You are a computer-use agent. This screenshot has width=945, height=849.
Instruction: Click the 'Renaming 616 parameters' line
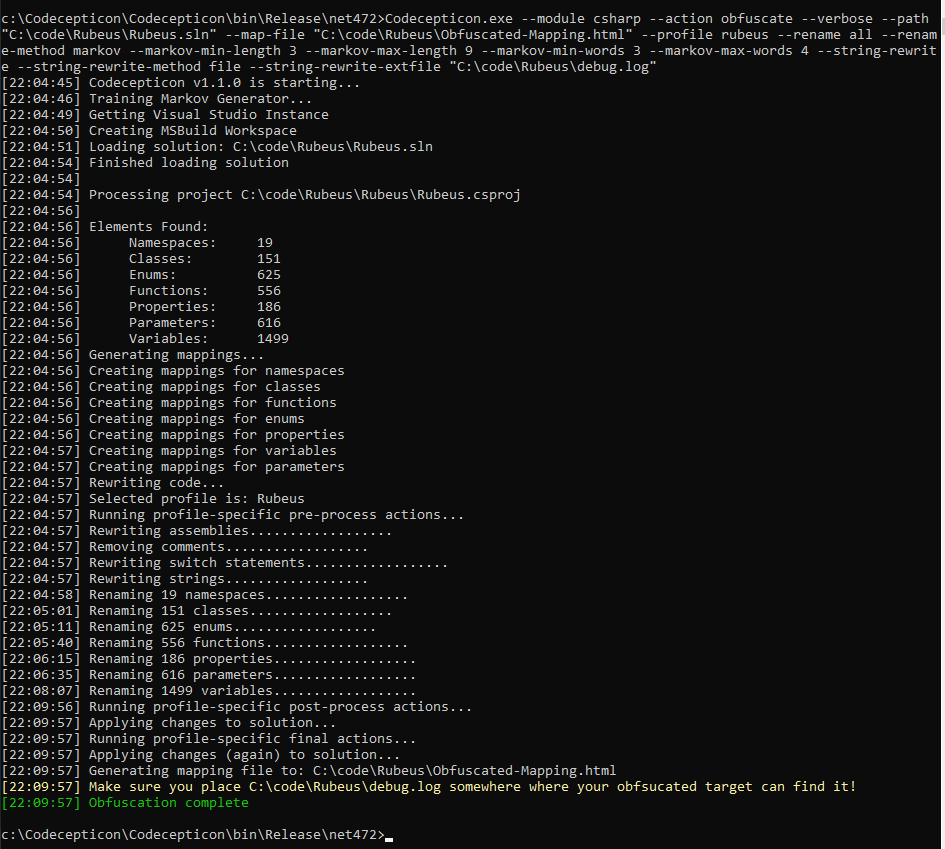(209, 675)
